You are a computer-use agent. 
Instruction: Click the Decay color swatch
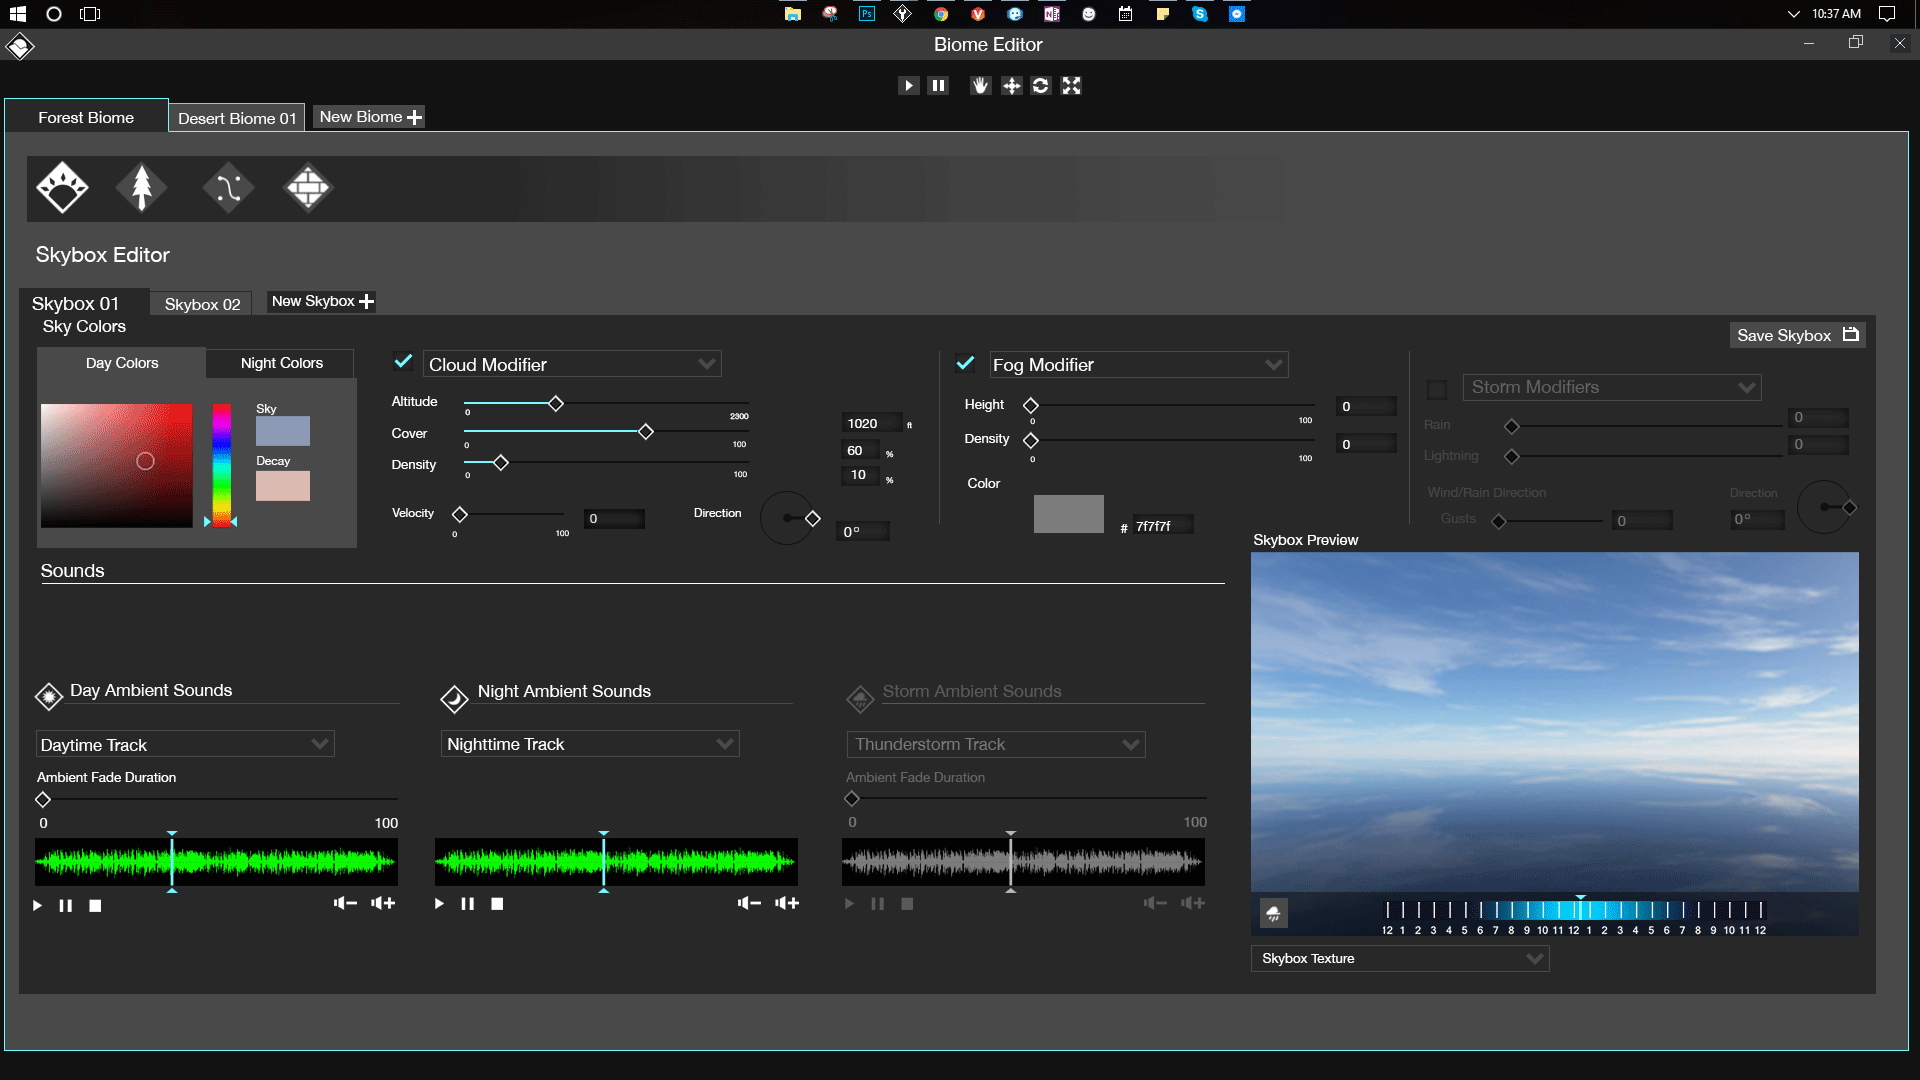tap(282, 486)
